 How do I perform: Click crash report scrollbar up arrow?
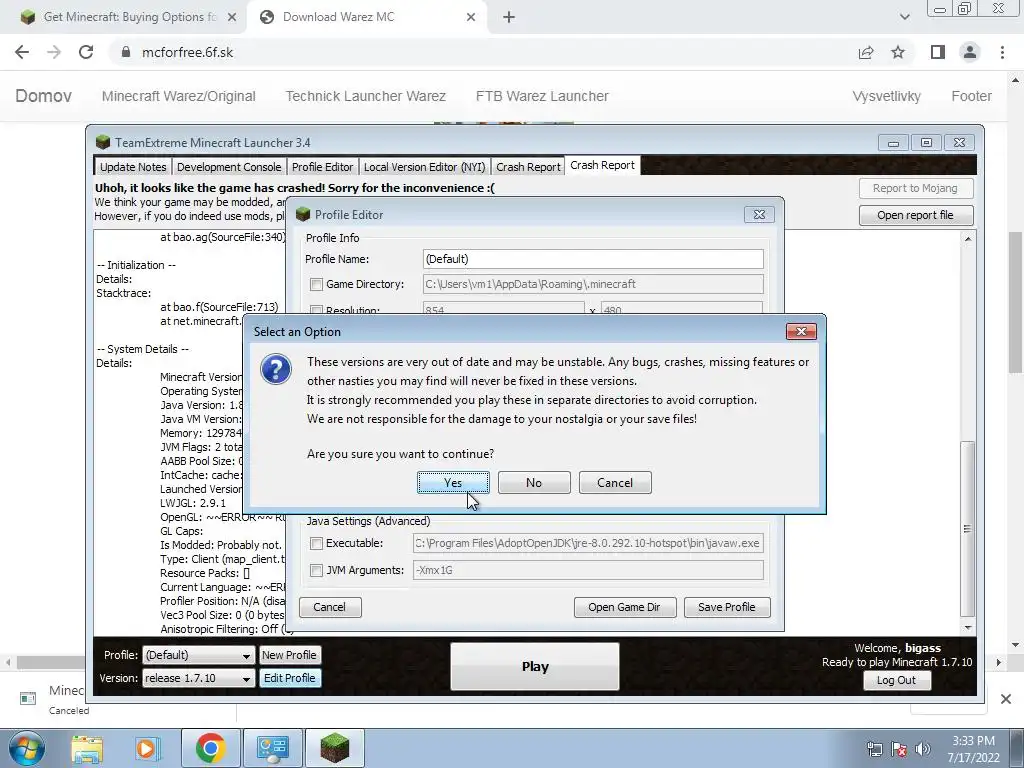coord(968,238)
